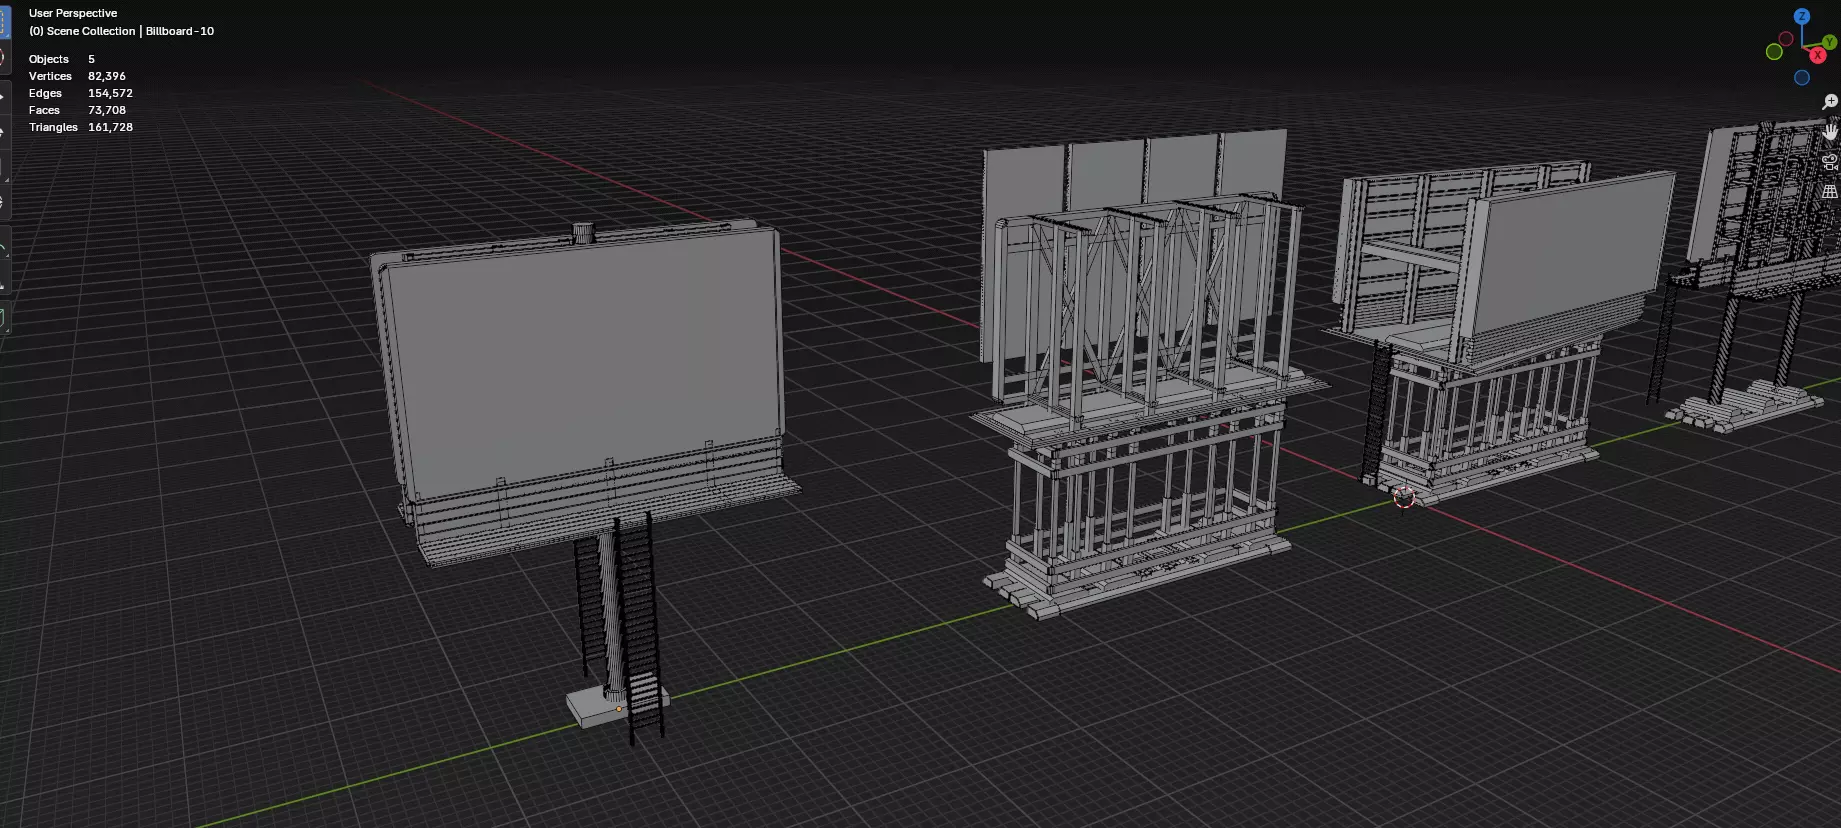This screenshot has height=828, width=1841.
Task: Toggle perspective/orthographic grid icon
Action: pos(1830,191)
